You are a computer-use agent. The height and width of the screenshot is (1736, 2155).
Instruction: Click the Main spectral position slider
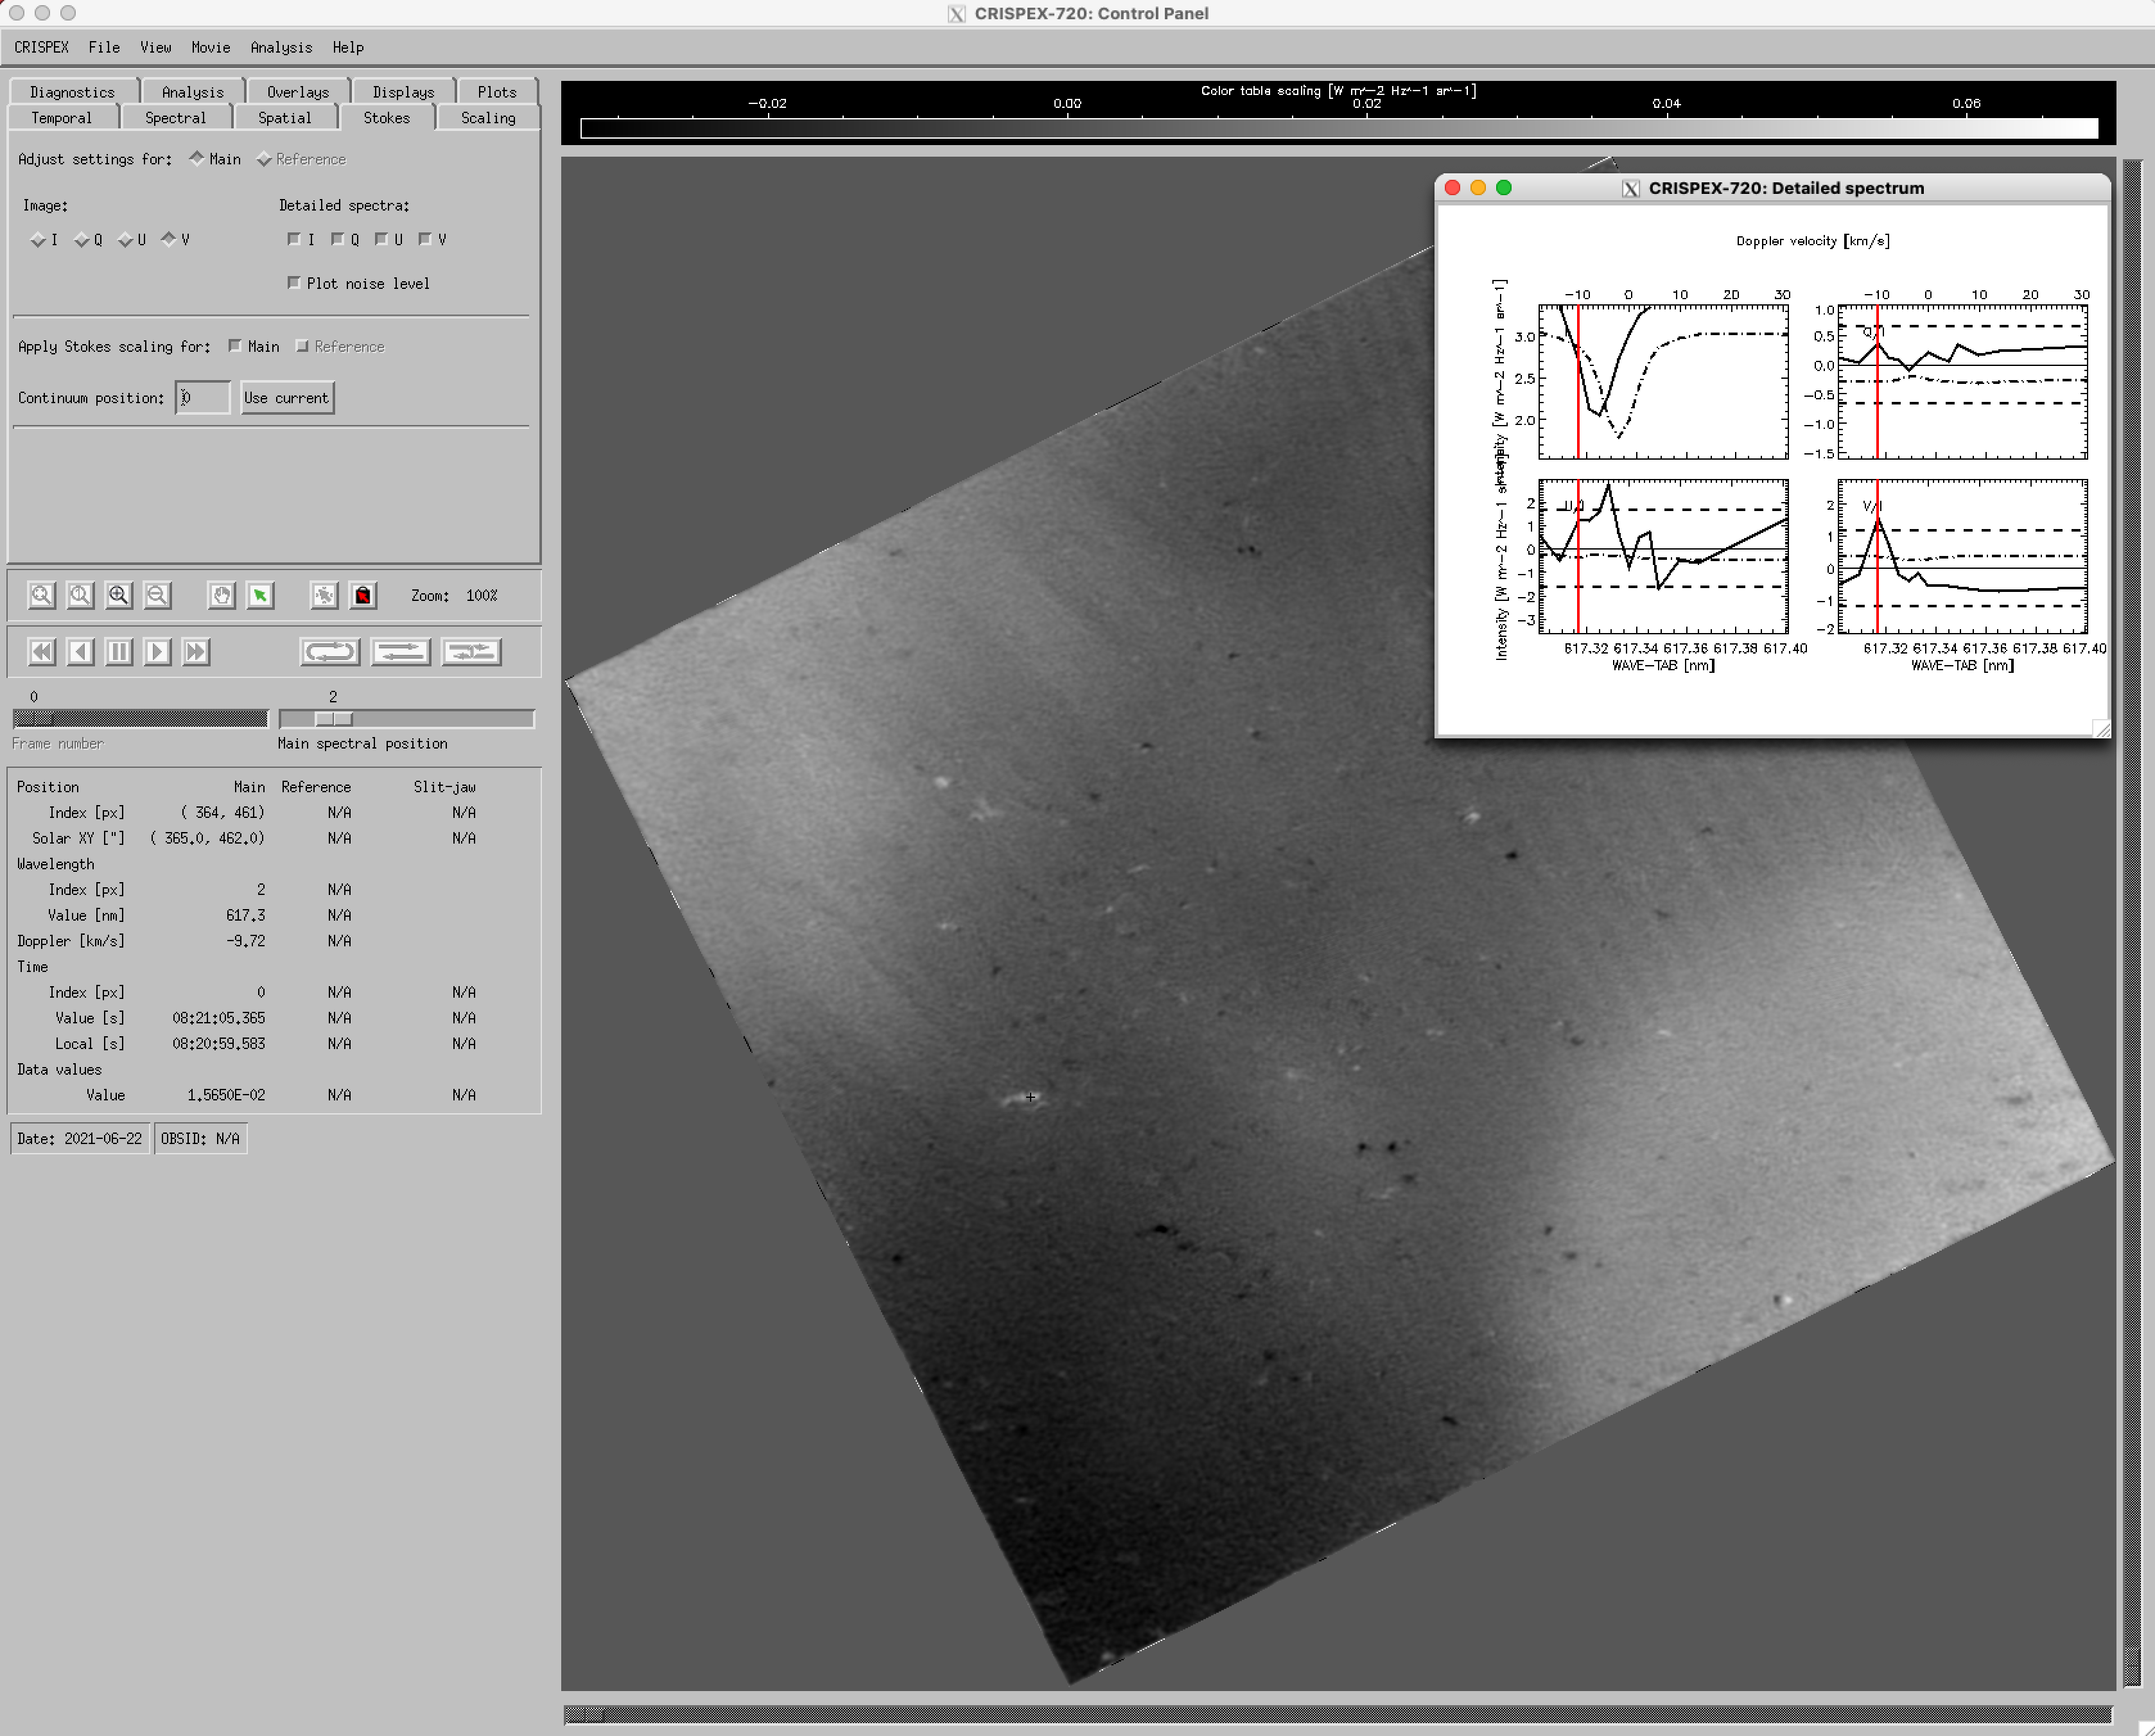334,719
